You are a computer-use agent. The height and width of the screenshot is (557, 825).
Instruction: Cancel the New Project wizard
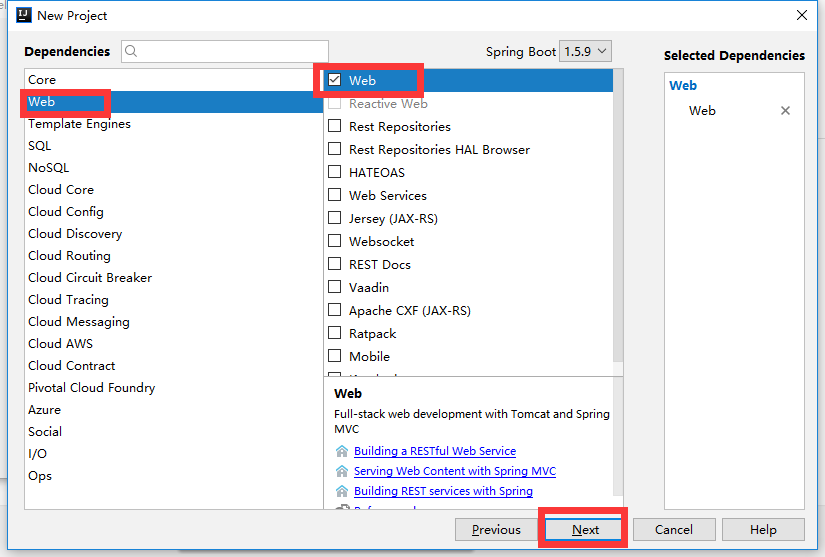pos(673,530)
